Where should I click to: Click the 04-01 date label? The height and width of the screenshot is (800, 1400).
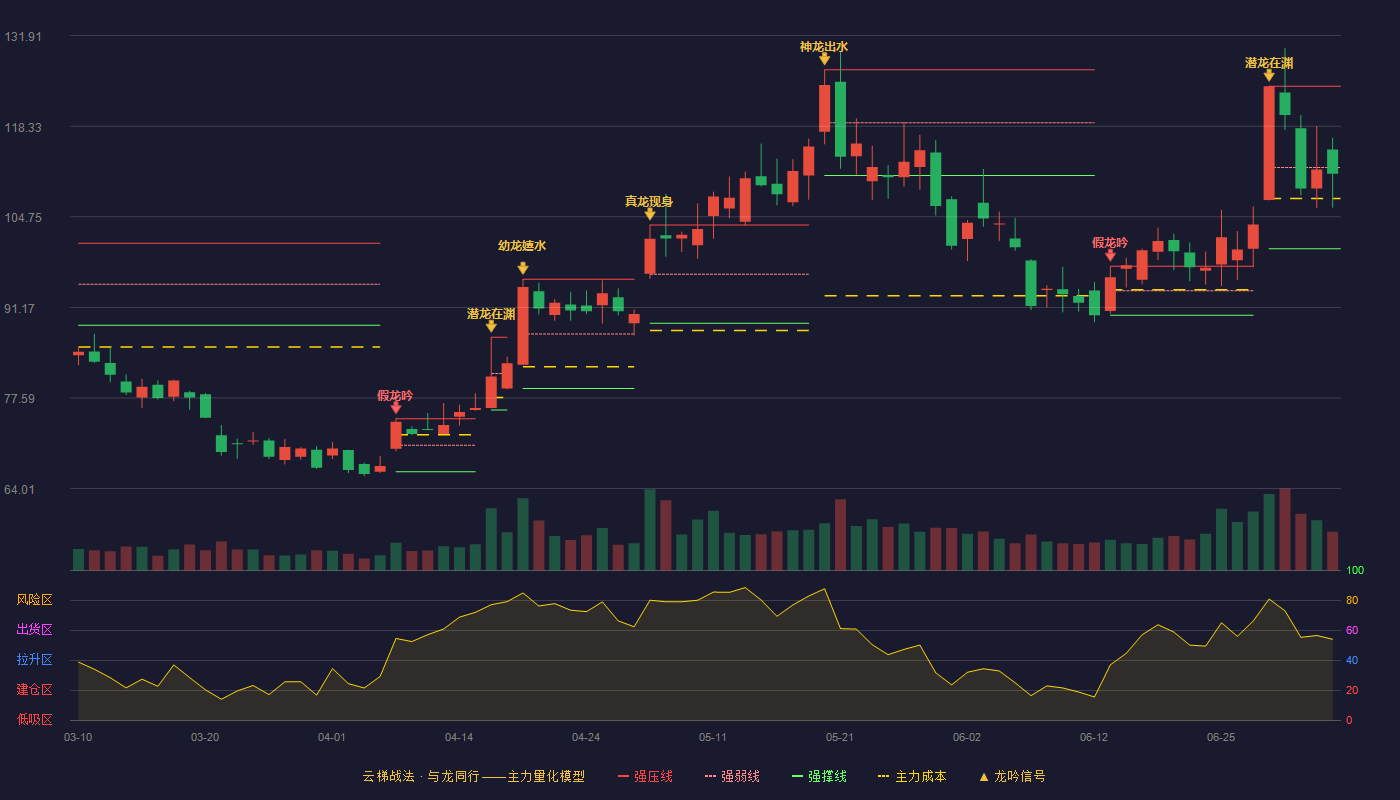point(332,737)
